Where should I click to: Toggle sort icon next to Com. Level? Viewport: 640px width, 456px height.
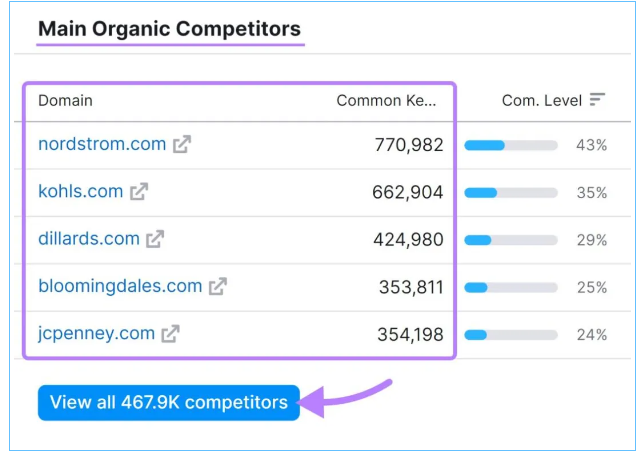click(x=597, y=99)
